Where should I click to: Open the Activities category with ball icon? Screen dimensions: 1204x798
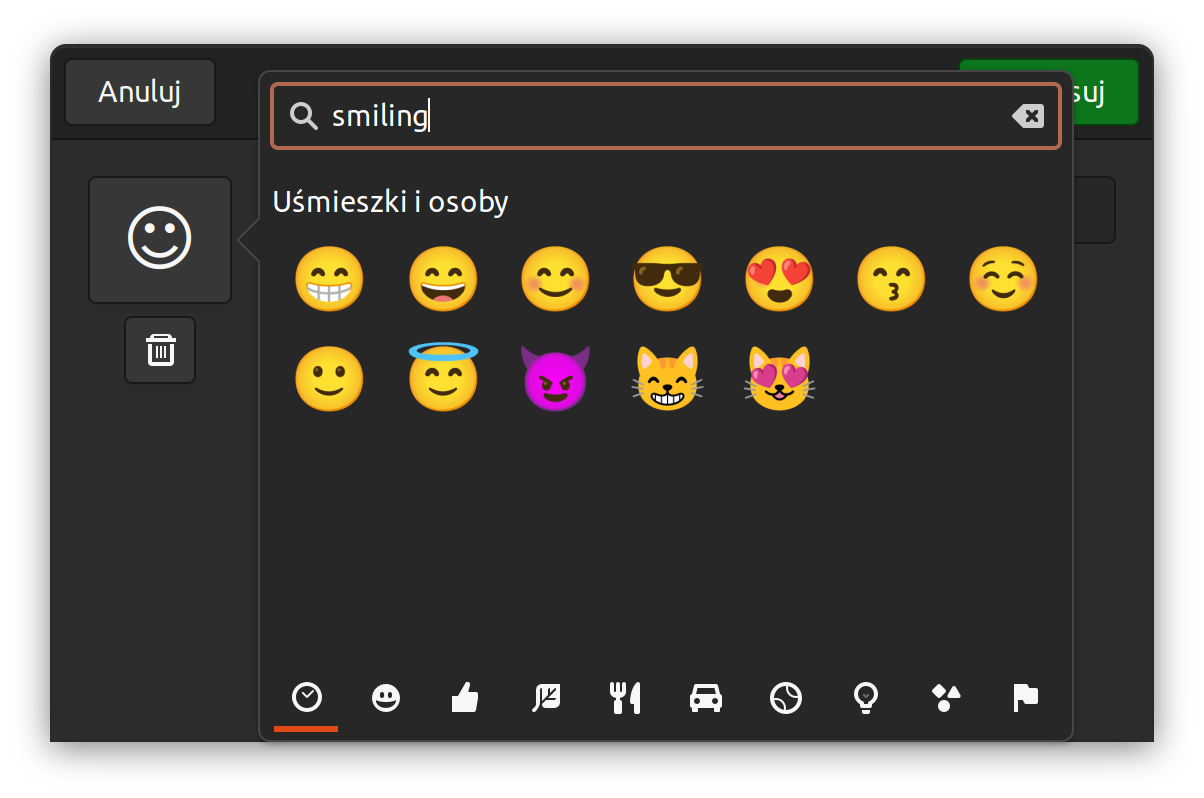click(786, 698)
